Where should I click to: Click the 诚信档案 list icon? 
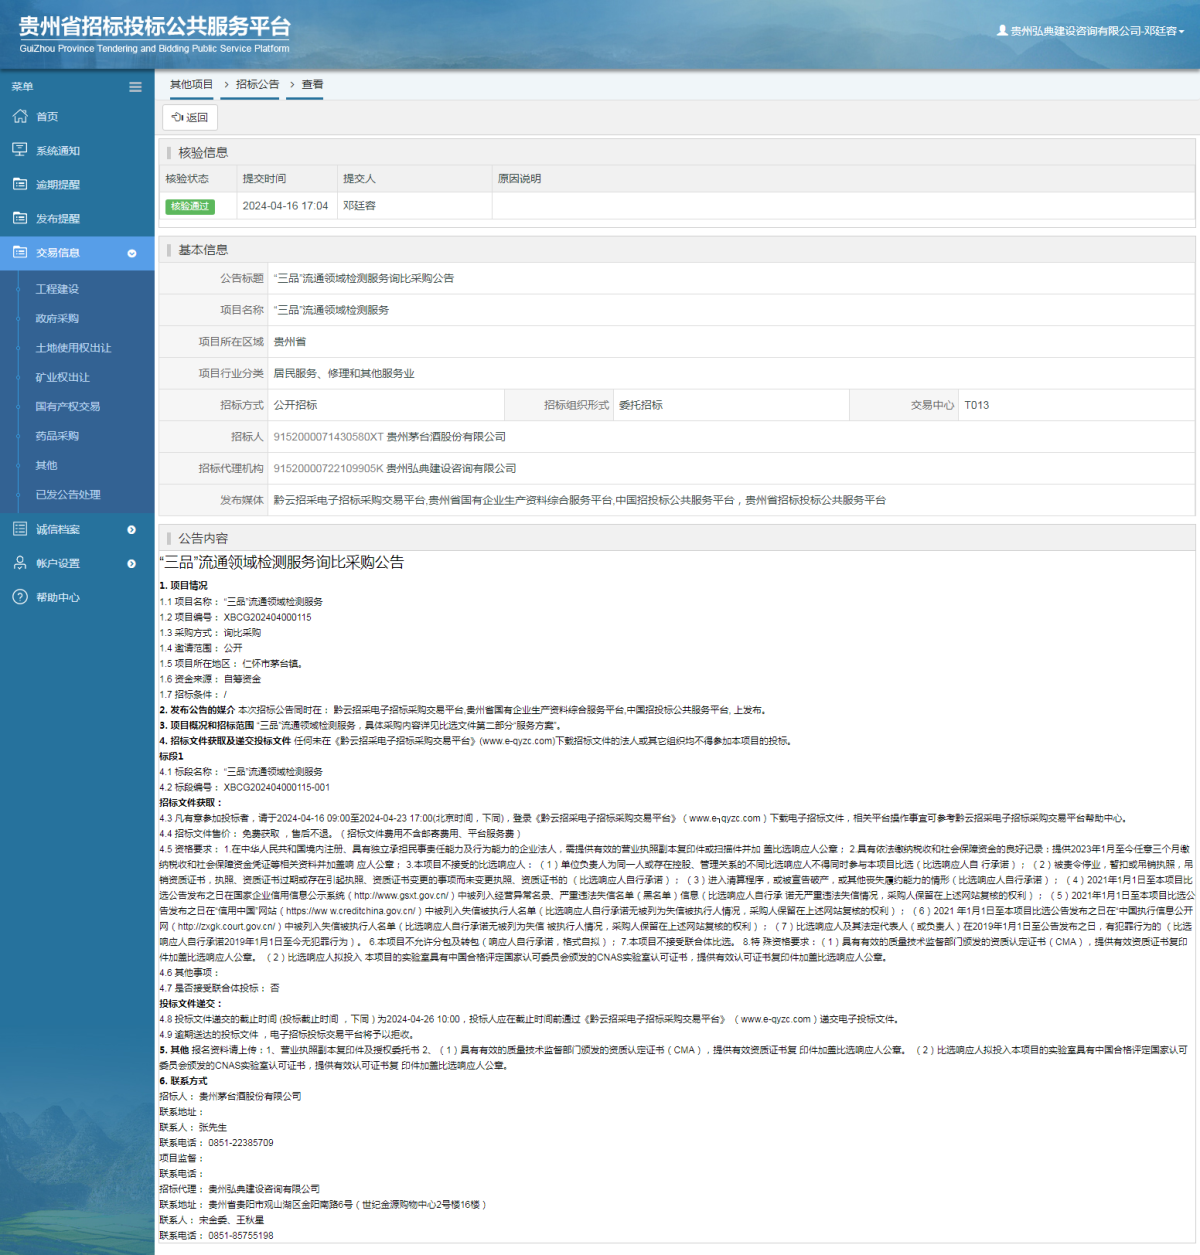[20, 529]
